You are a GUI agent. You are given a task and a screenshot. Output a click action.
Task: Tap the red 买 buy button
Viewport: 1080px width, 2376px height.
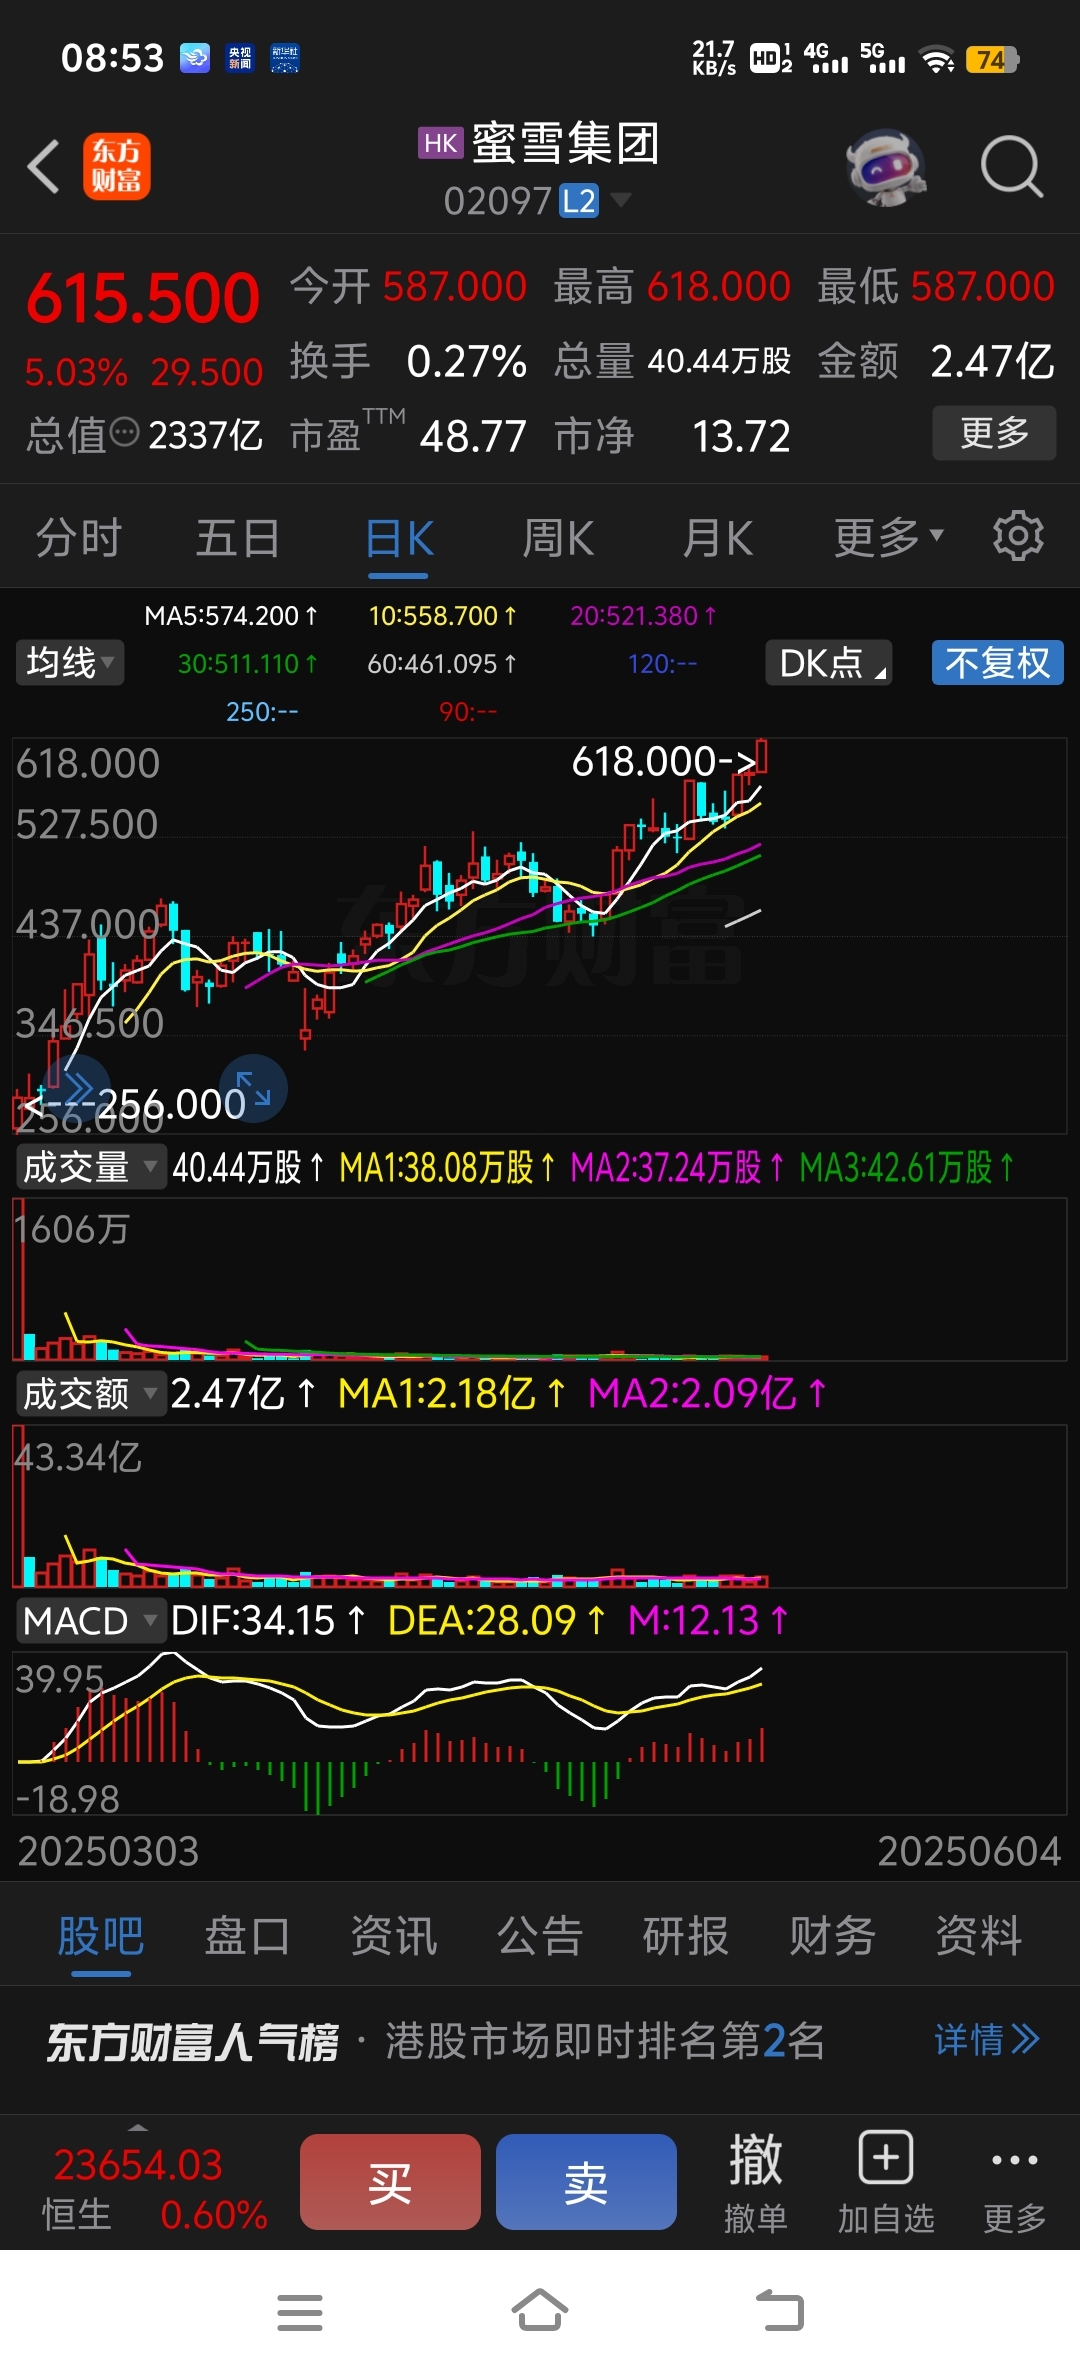(x=390, y=2182)
